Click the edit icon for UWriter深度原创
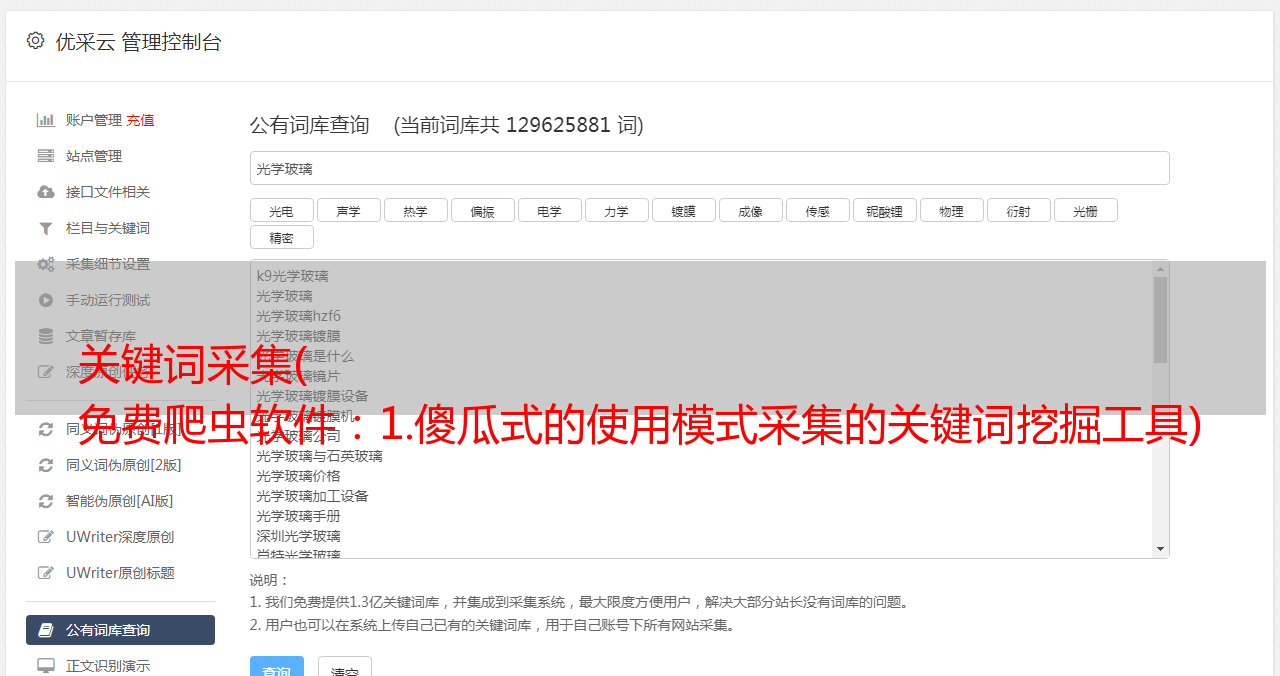The image size is (1280, 676). click(46, 537)
